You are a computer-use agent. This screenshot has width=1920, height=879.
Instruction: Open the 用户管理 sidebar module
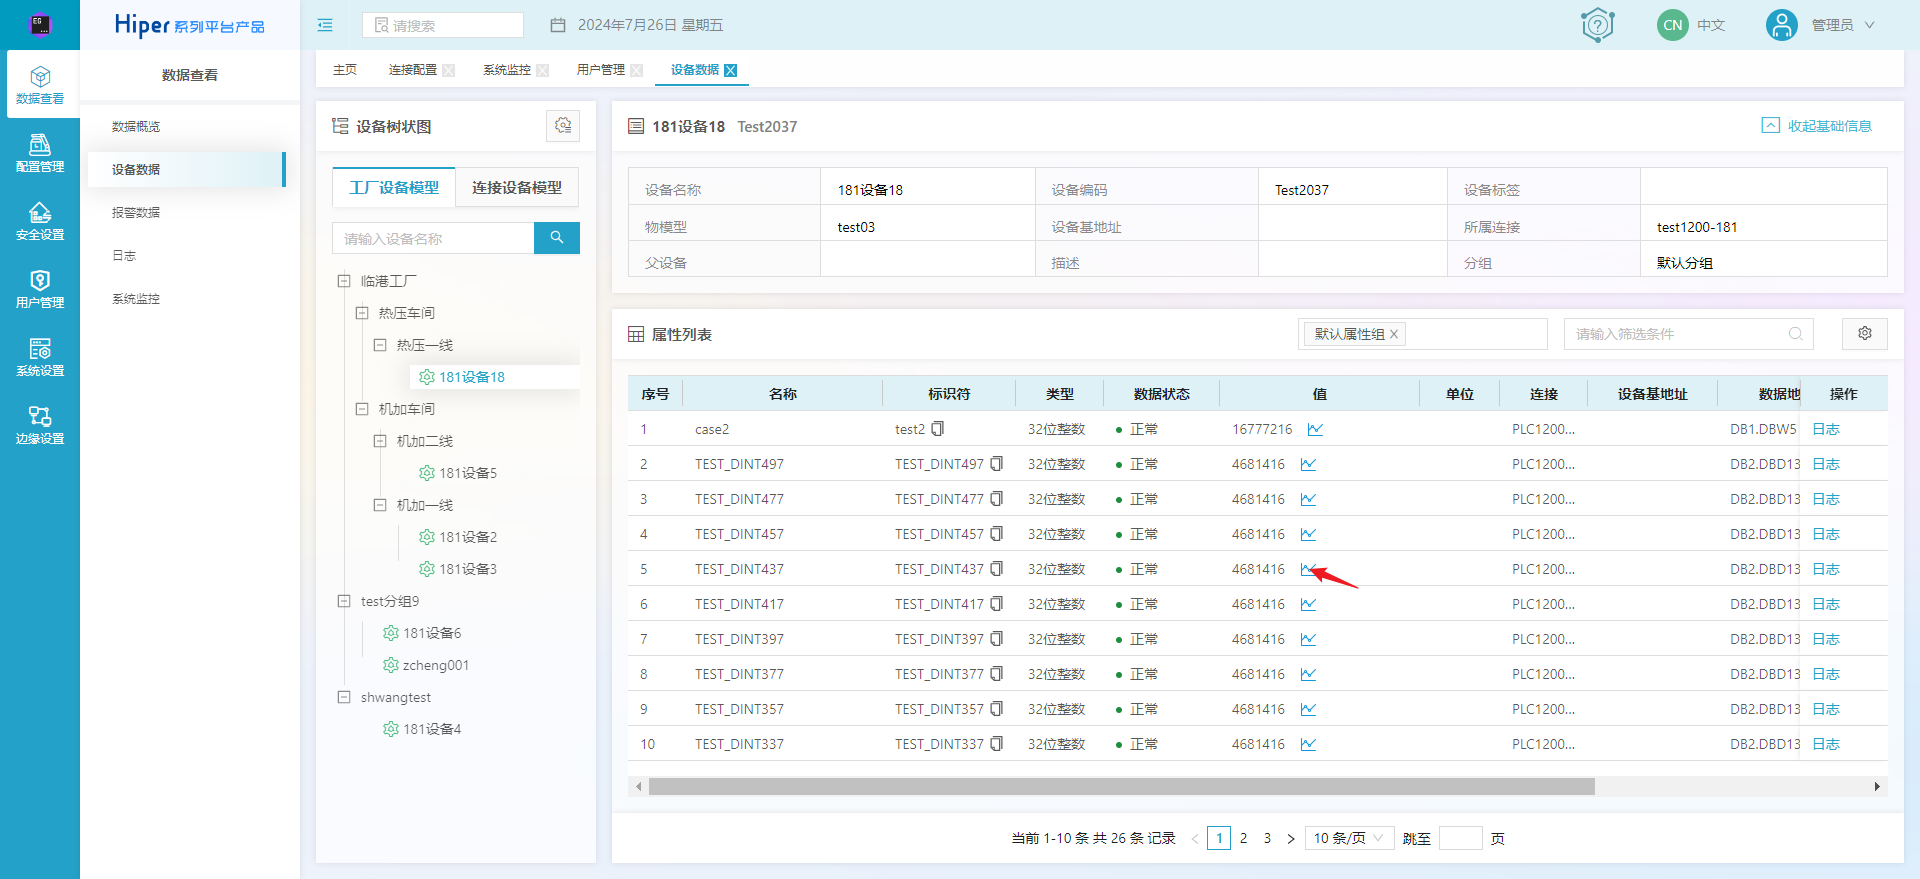coord(40,289)
